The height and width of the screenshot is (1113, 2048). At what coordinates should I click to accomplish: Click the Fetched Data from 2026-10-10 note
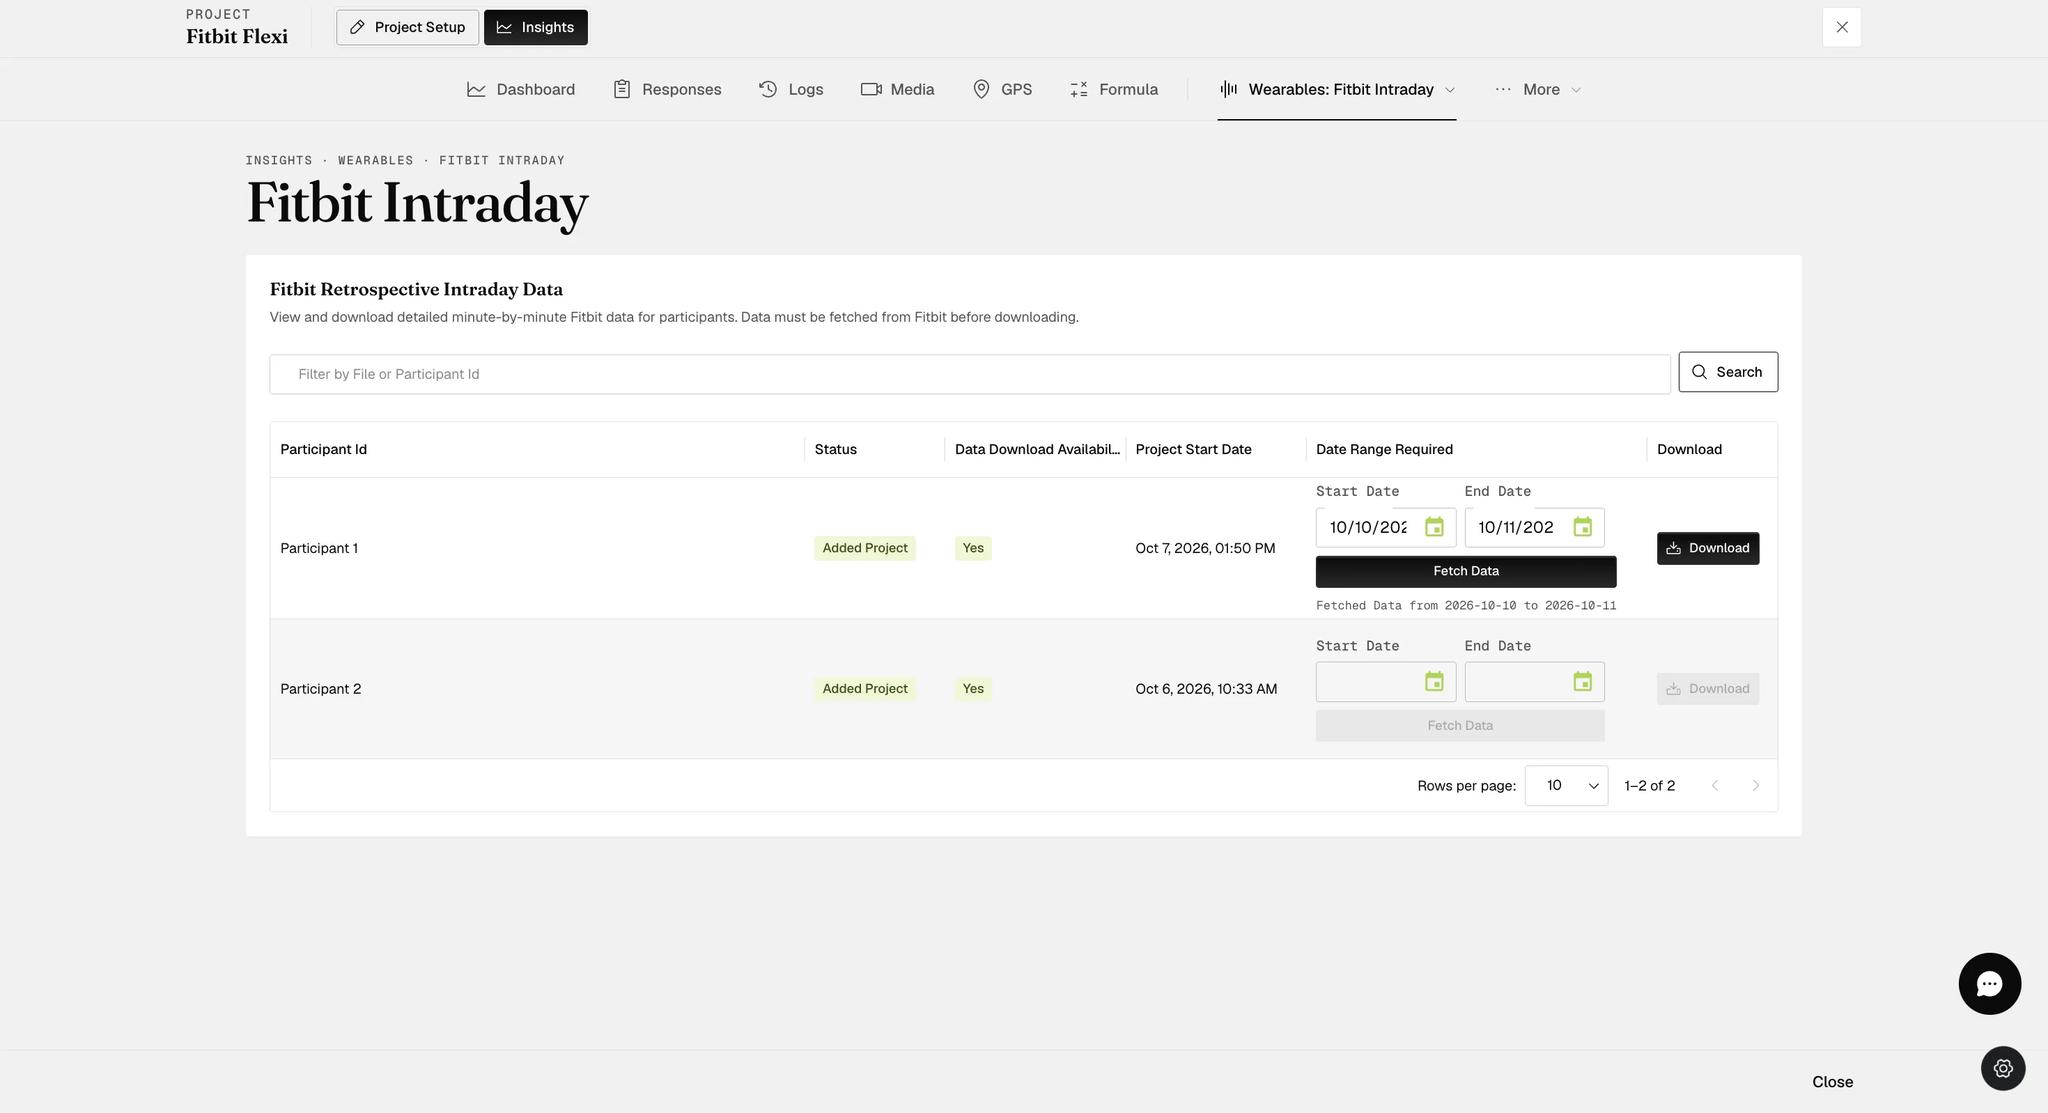click(x=1466, y=606)
